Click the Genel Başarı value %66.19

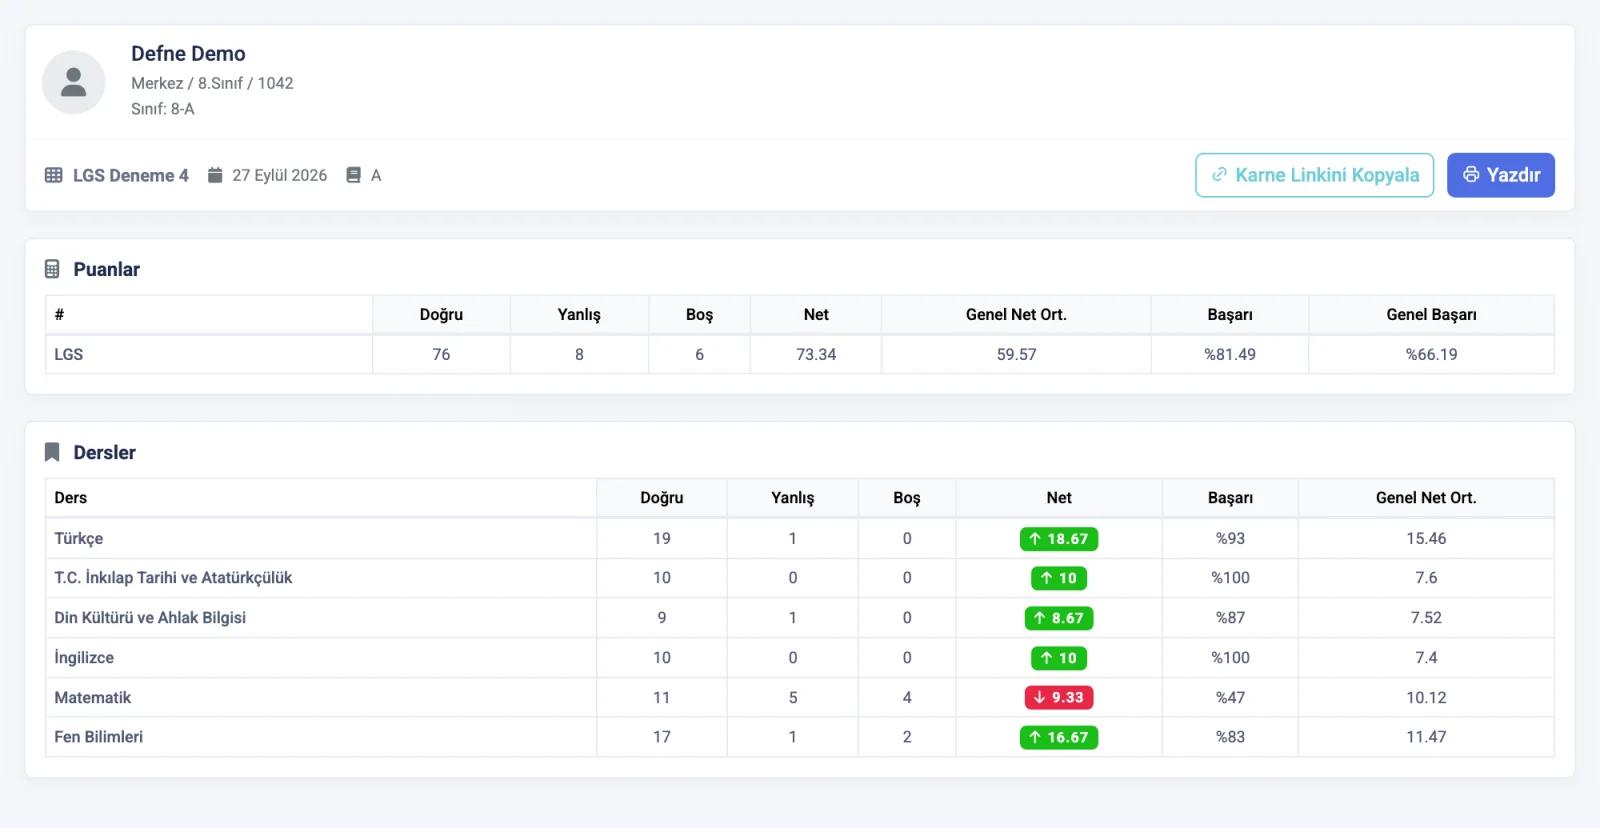(1431, 354)
